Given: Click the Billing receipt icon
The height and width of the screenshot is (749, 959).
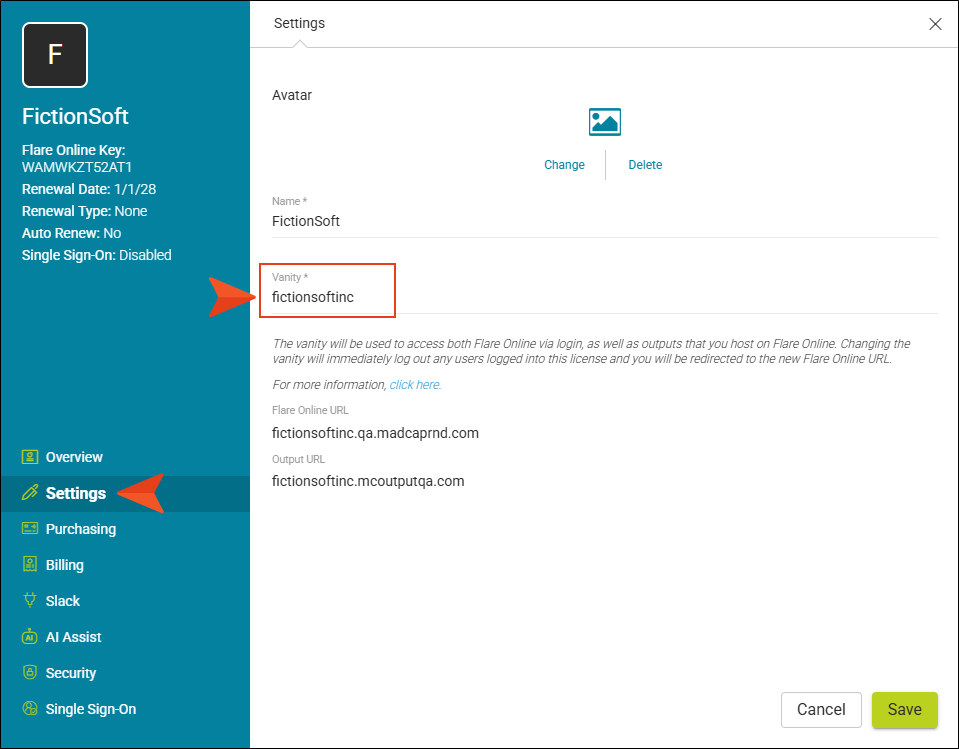Looking at the screenshot, I should [x=29, y=564].
